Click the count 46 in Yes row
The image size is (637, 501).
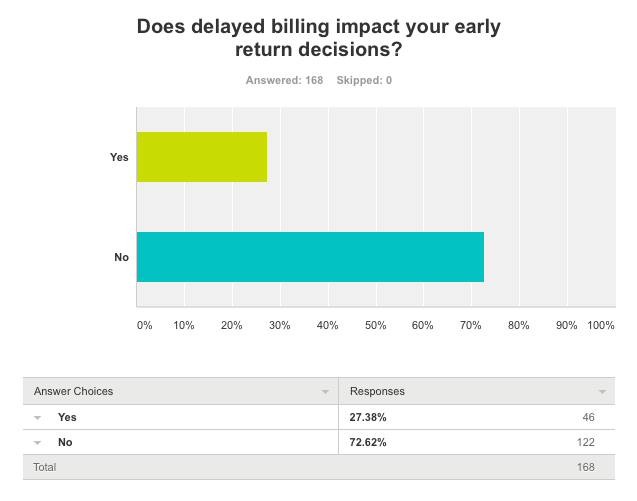(587, 417)
